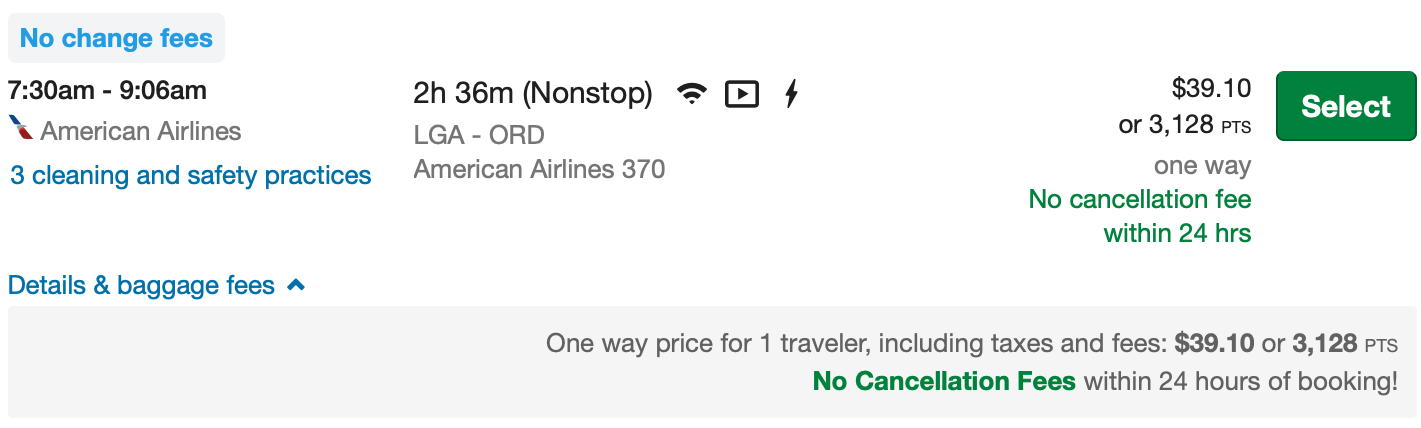
Task: Click the one way label
Action: tap(1202, 166)
